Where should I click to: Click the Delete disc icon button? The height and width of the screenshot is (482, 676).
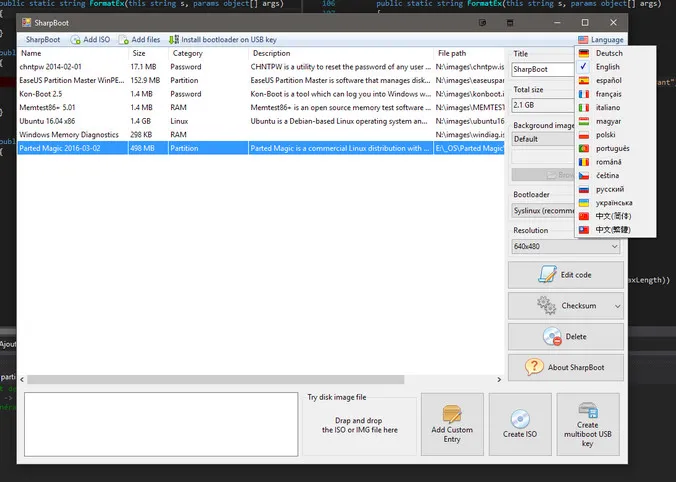pyautogui.click(x=552, y=337)
